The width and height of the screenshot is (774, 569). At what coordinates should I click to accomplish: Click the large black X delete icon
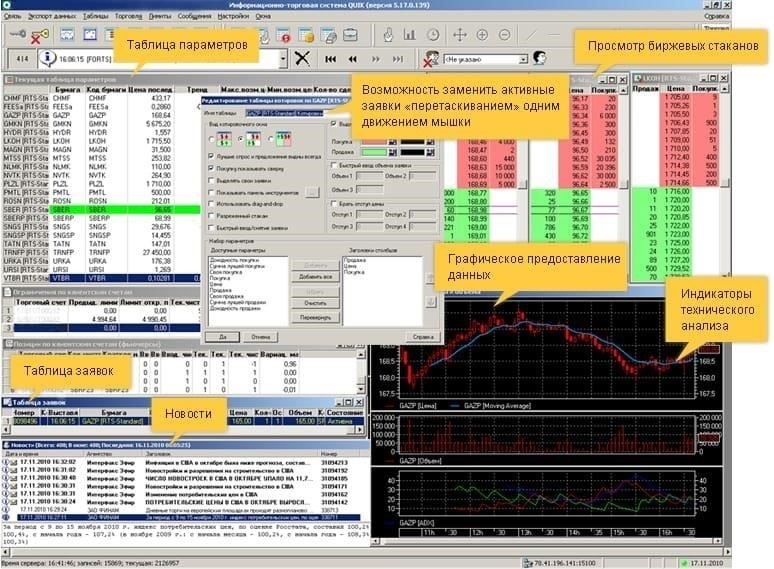(x=302, y=58)
